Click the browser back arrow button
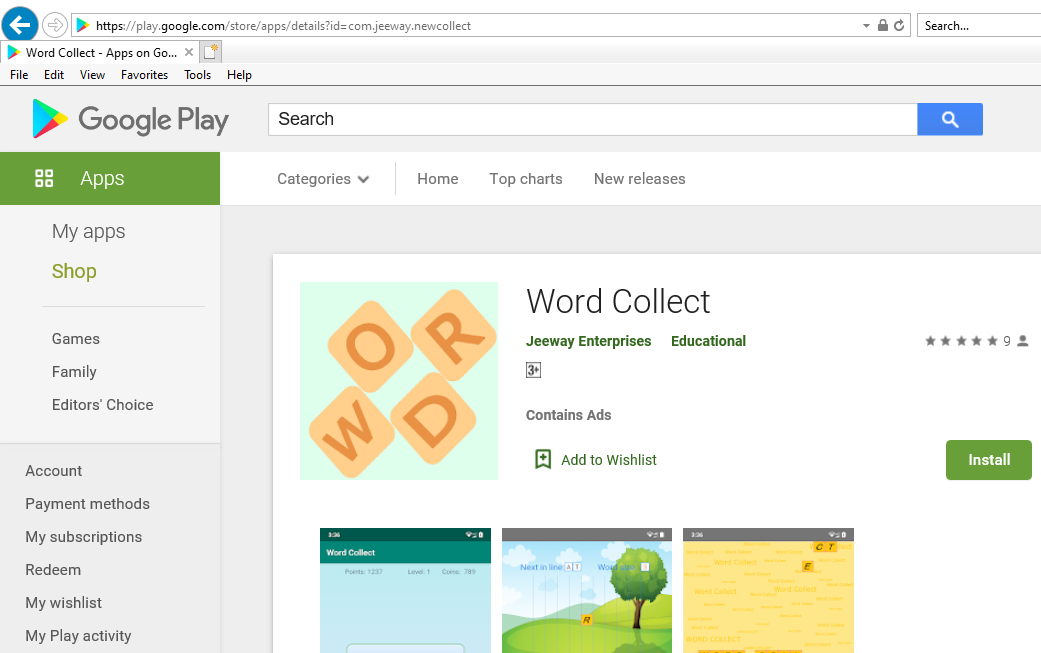The width and height of the screenshot is (1041, 653). coord(20,25)
